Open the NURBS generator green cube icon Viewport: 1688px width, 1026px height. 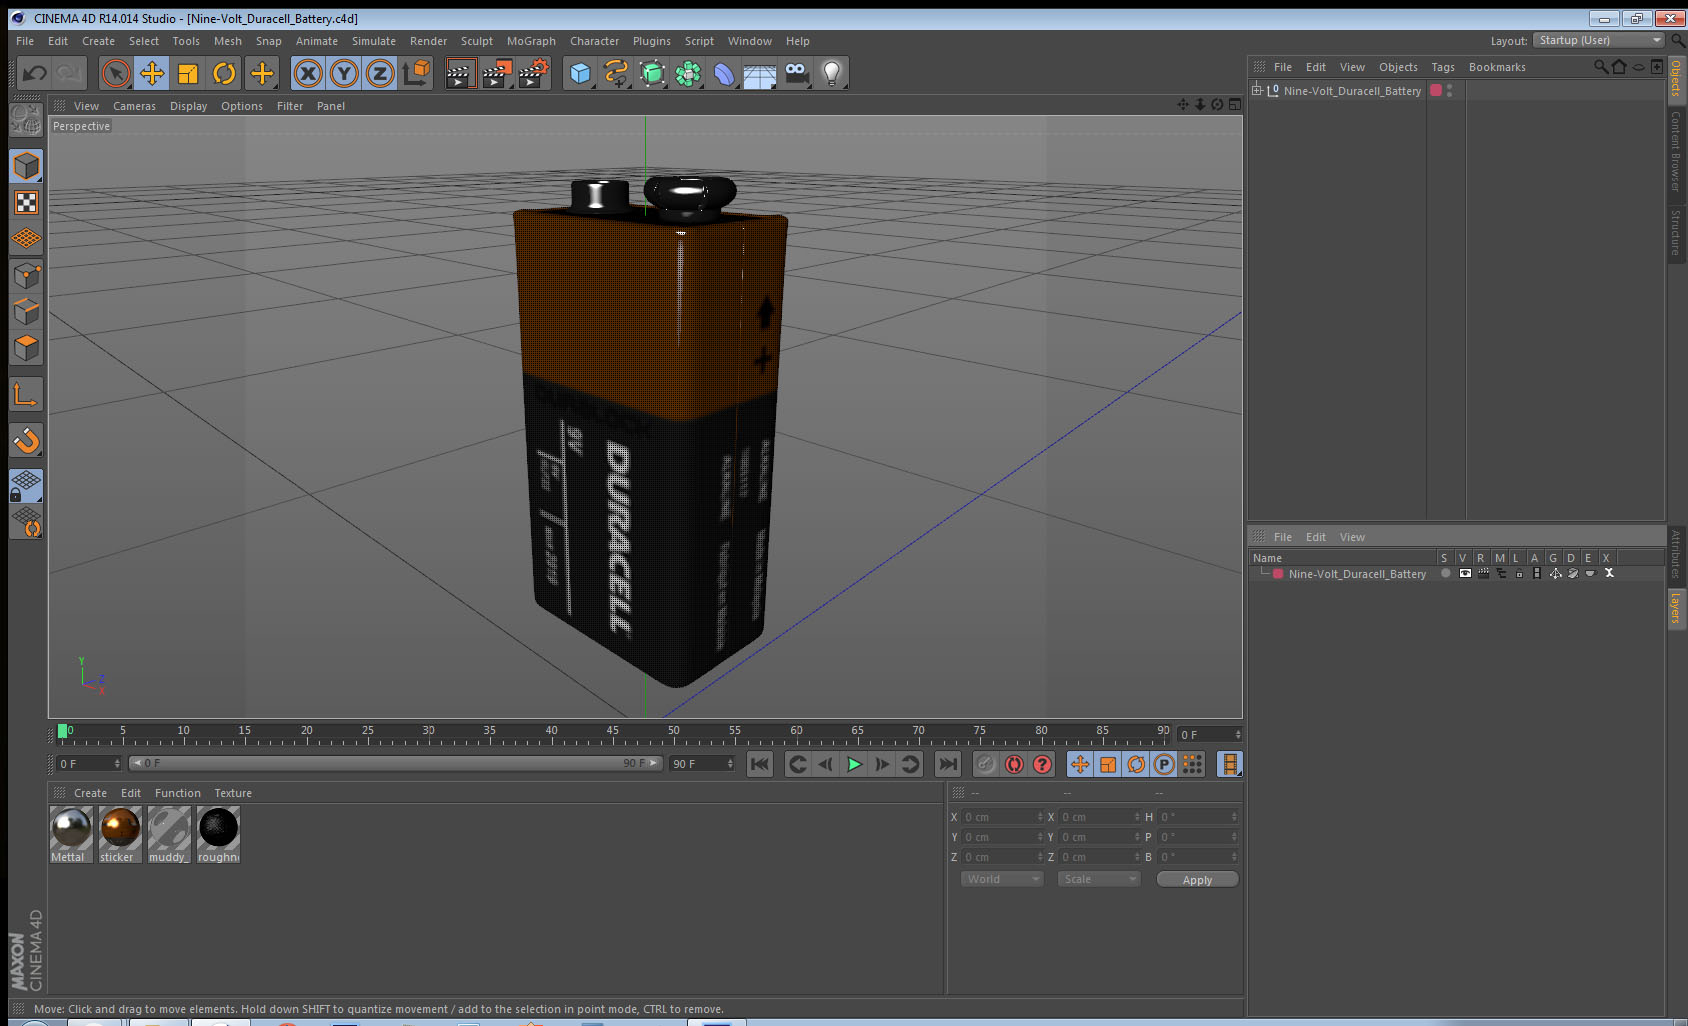click(x=652, y=73)
